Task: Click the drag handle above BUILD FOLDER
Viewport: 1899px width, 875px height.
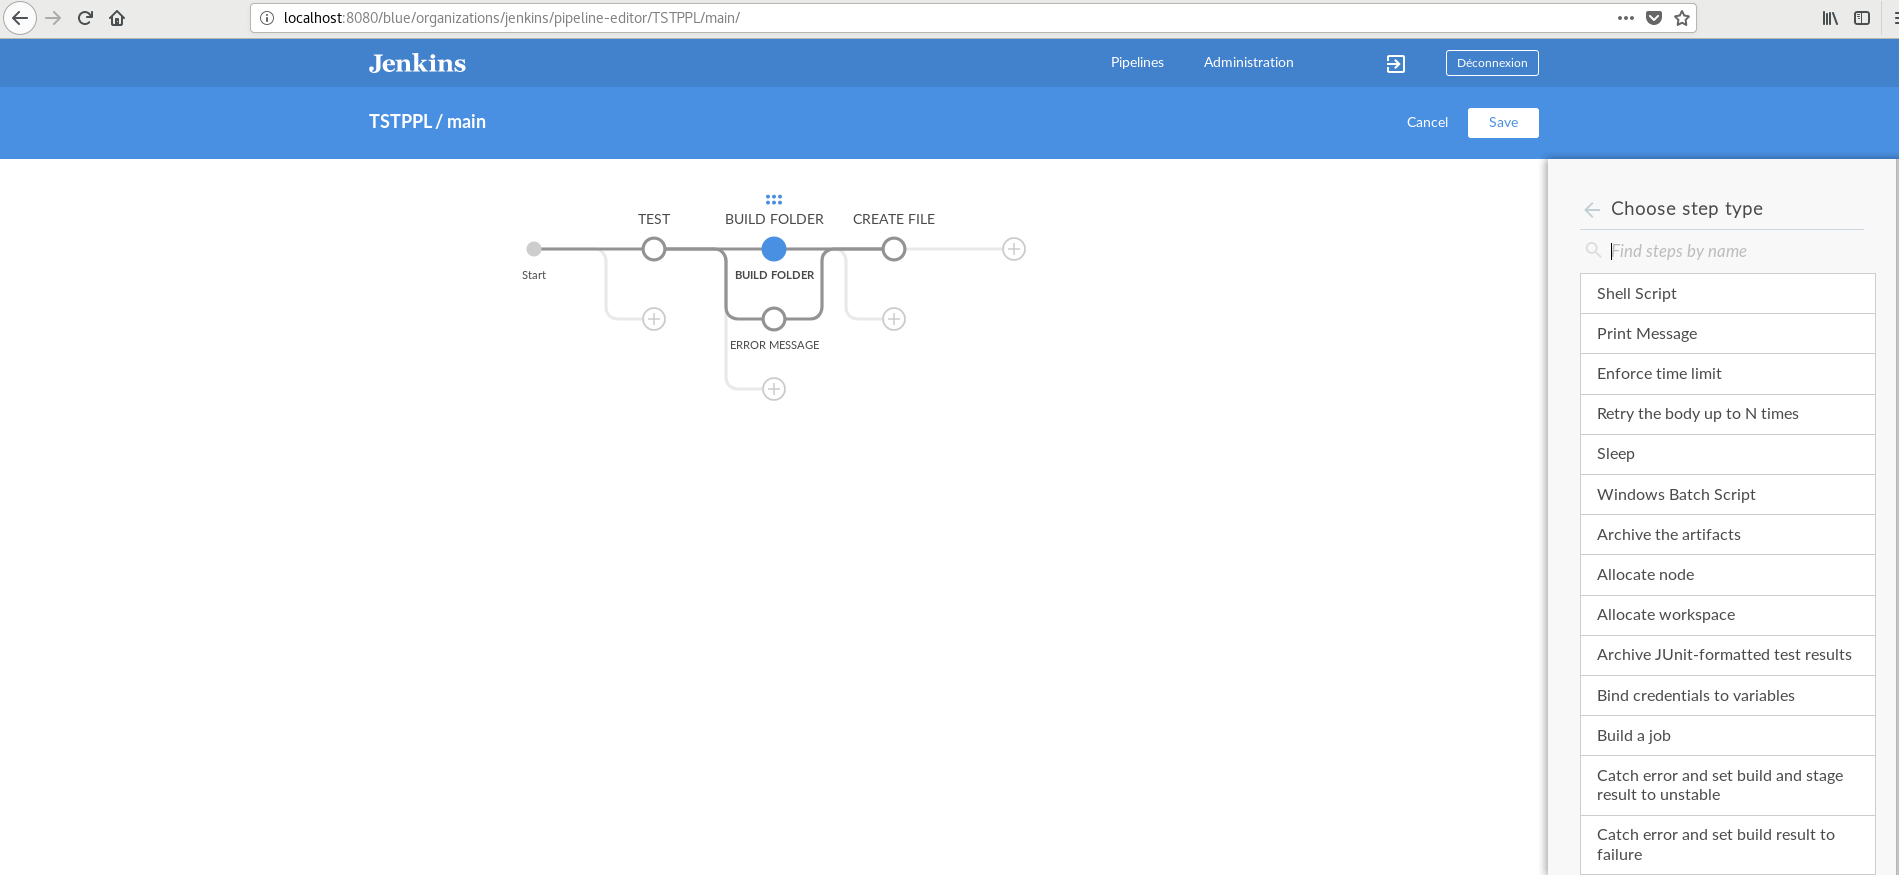Action: pos(774,200)
